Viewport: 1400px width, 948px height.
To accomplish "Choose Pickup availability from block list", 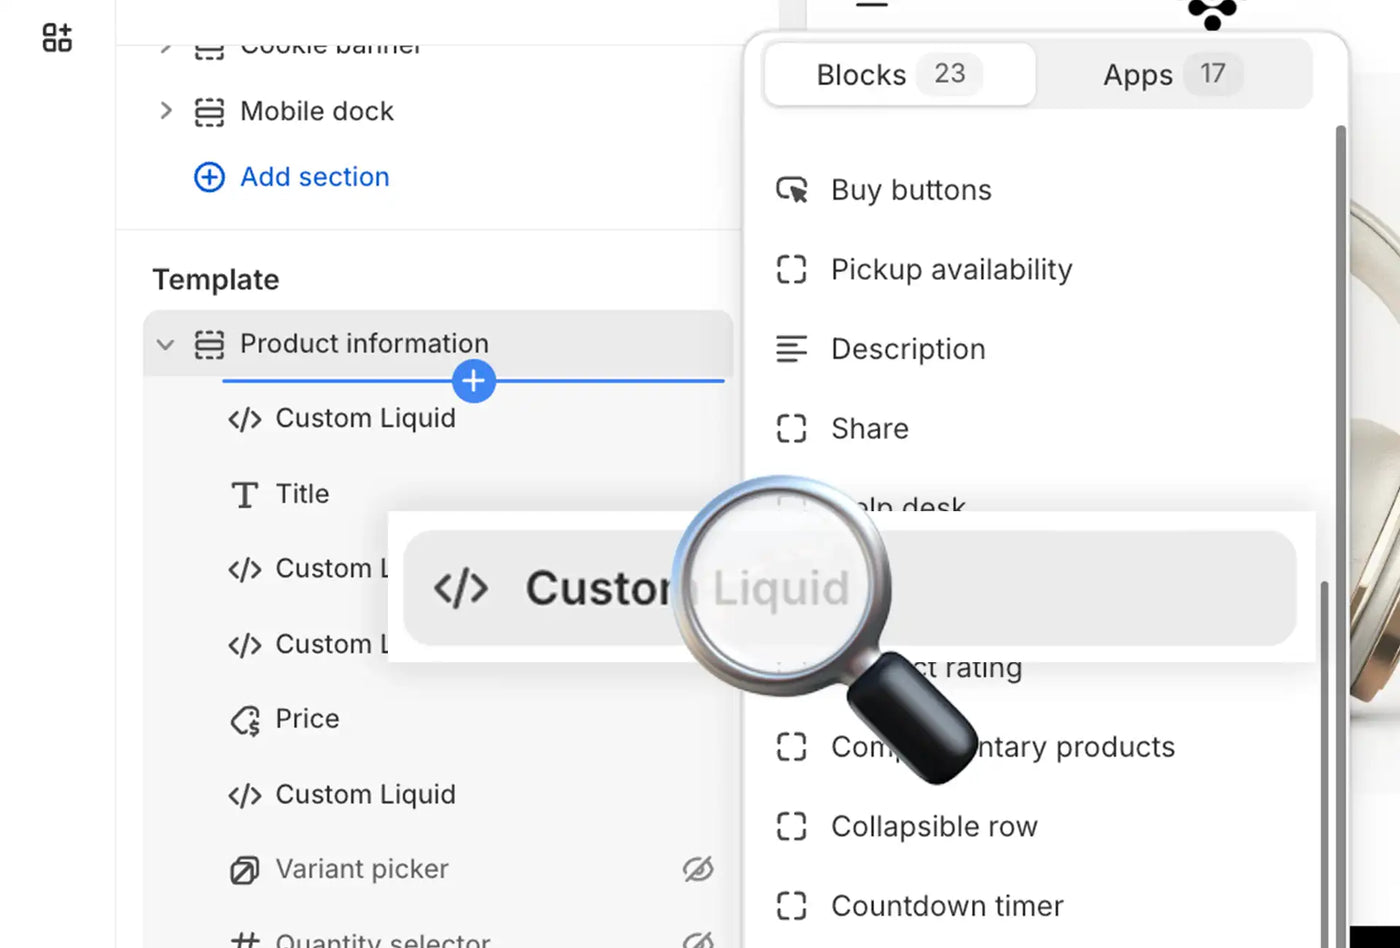I will [950, 270].
